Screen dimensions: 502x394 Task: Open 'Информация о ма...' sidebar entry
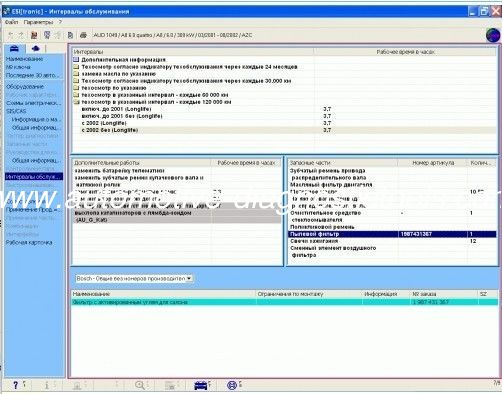click(35, 119)
